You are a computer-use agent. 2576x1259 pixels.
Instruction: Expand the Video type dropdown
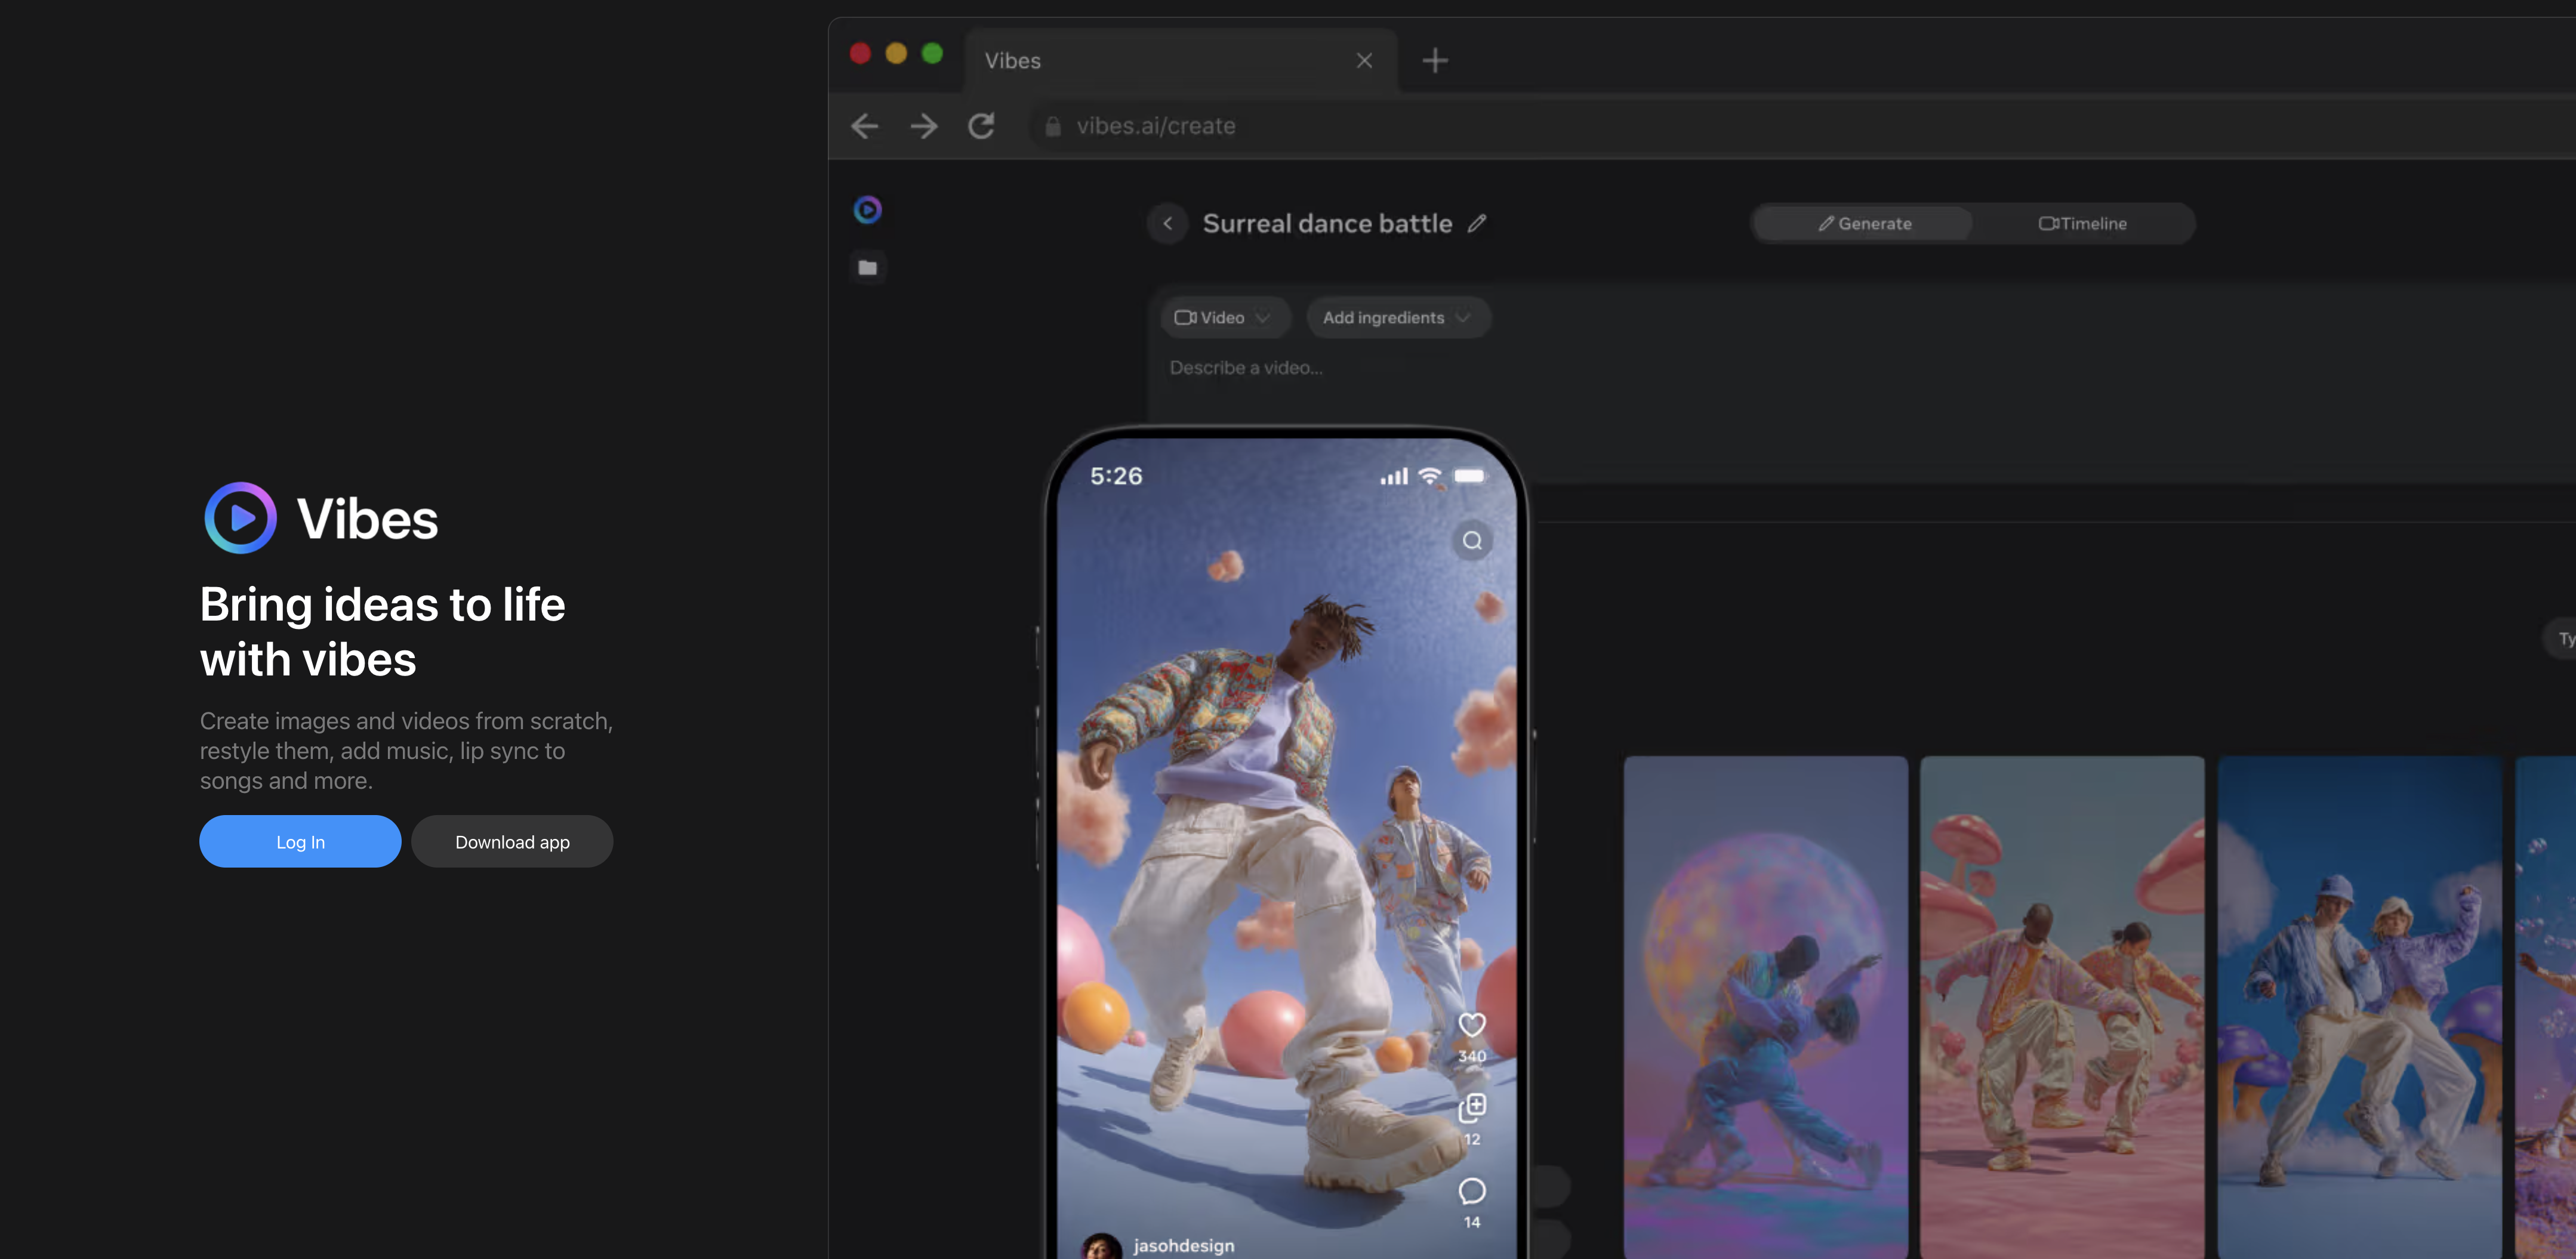tap(1223, 317)
